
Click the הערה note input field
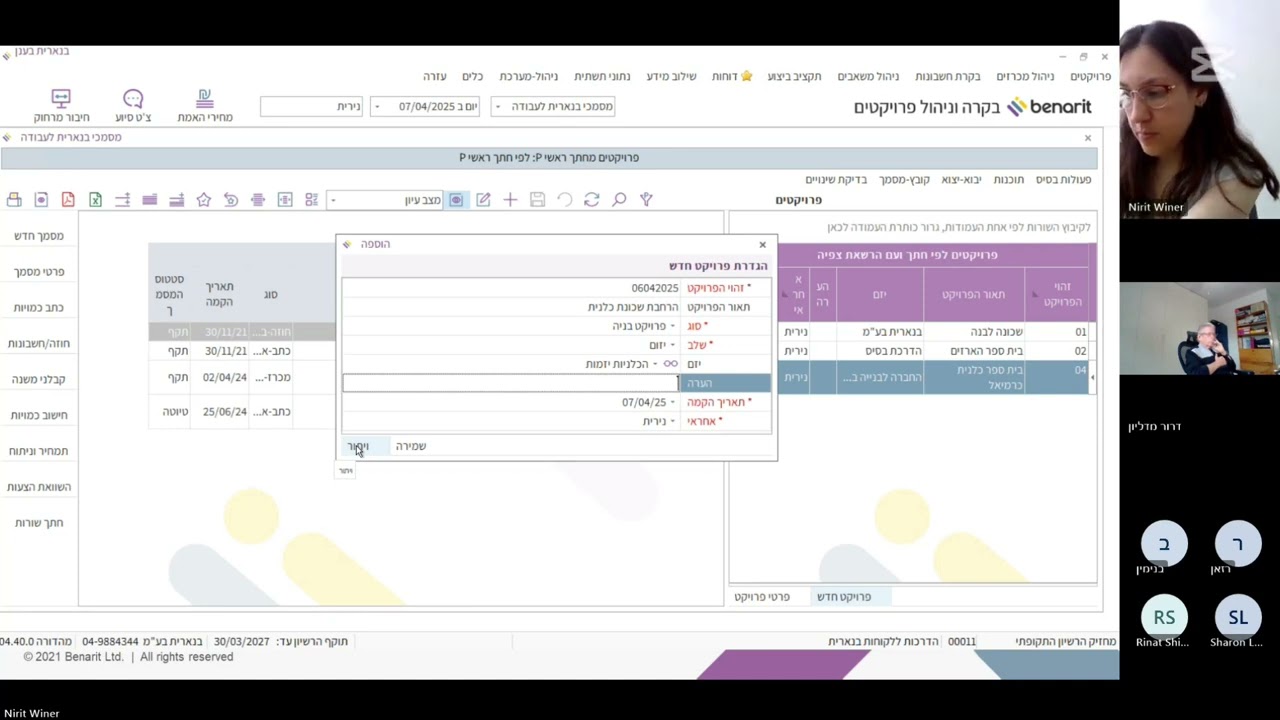pos(511,383)
